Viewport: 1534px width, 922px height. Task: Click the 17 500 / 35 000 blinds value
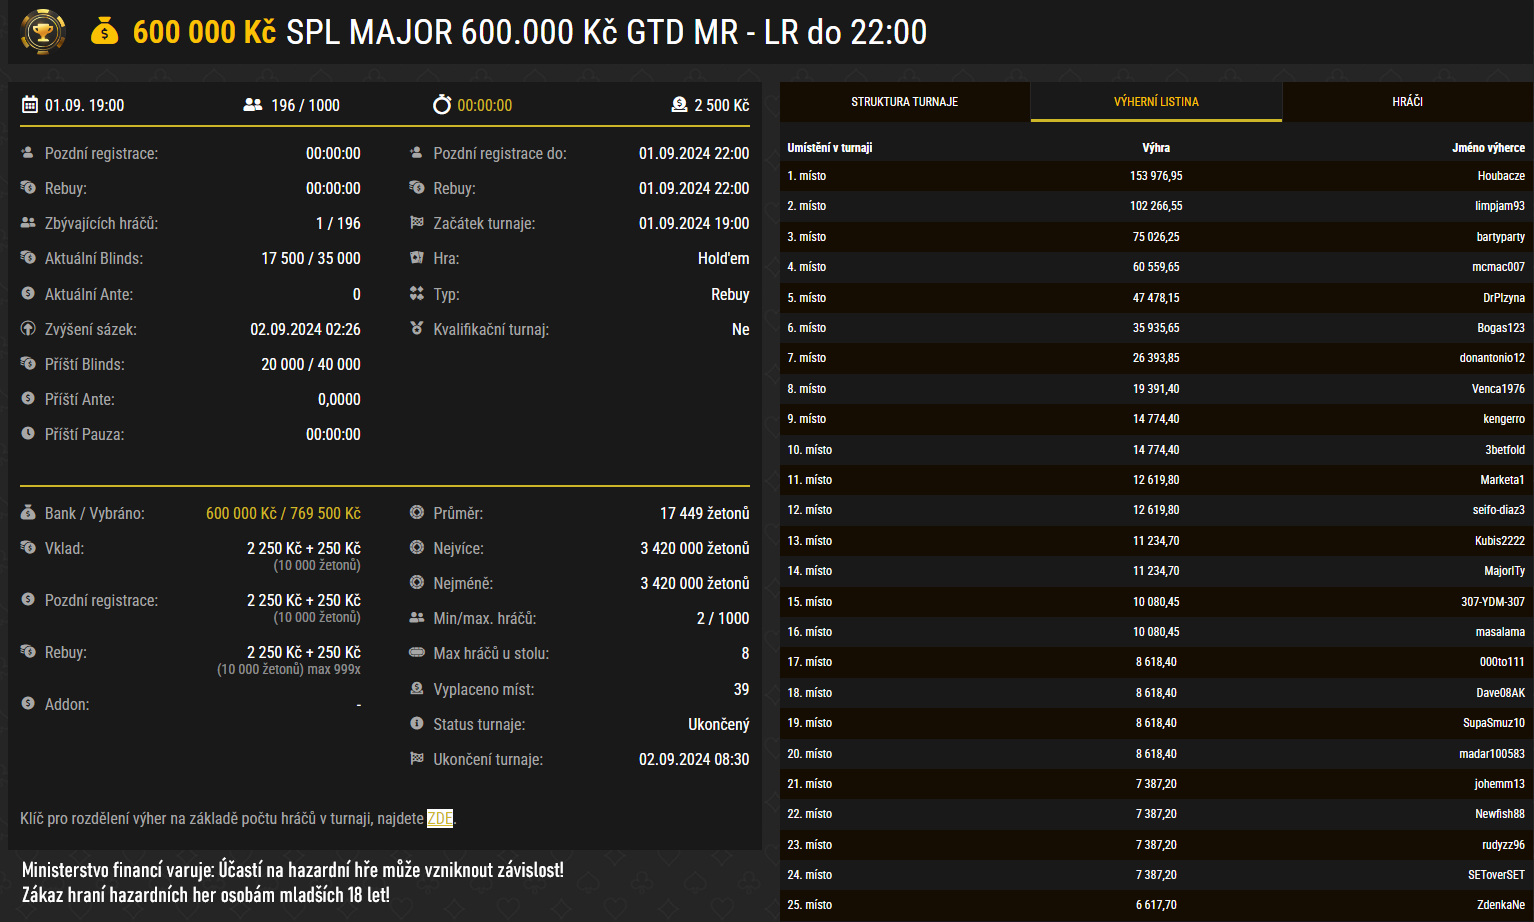(x=311, y=258)
